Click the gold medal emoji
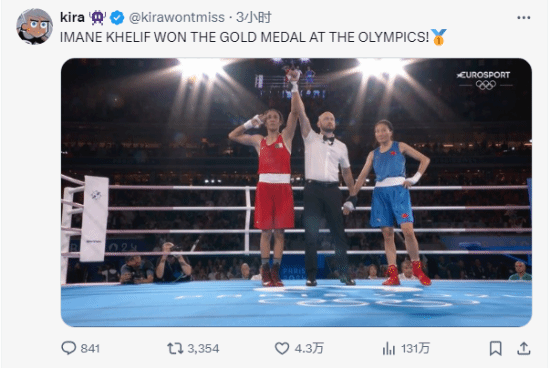The image size is (550, 368). click(x=438, y=37)
